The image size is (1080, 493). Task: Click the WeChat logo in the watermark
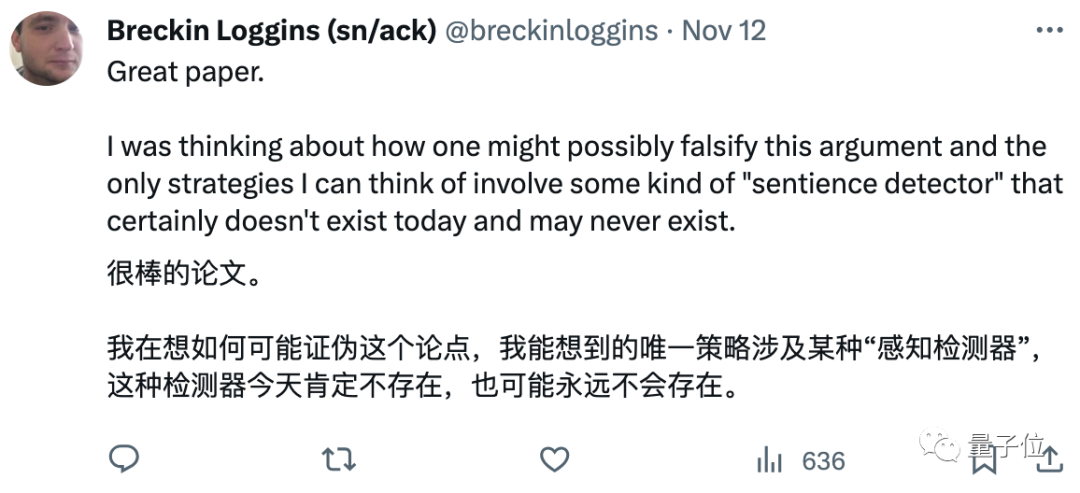(x=939, y=443)
